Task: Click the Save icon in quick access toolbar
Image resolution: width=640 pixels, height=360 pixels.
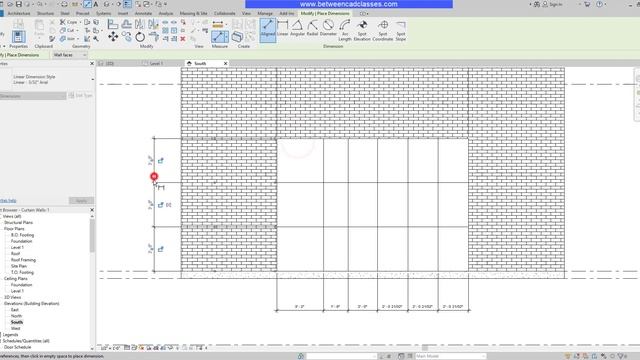Action: pos(19,4)
